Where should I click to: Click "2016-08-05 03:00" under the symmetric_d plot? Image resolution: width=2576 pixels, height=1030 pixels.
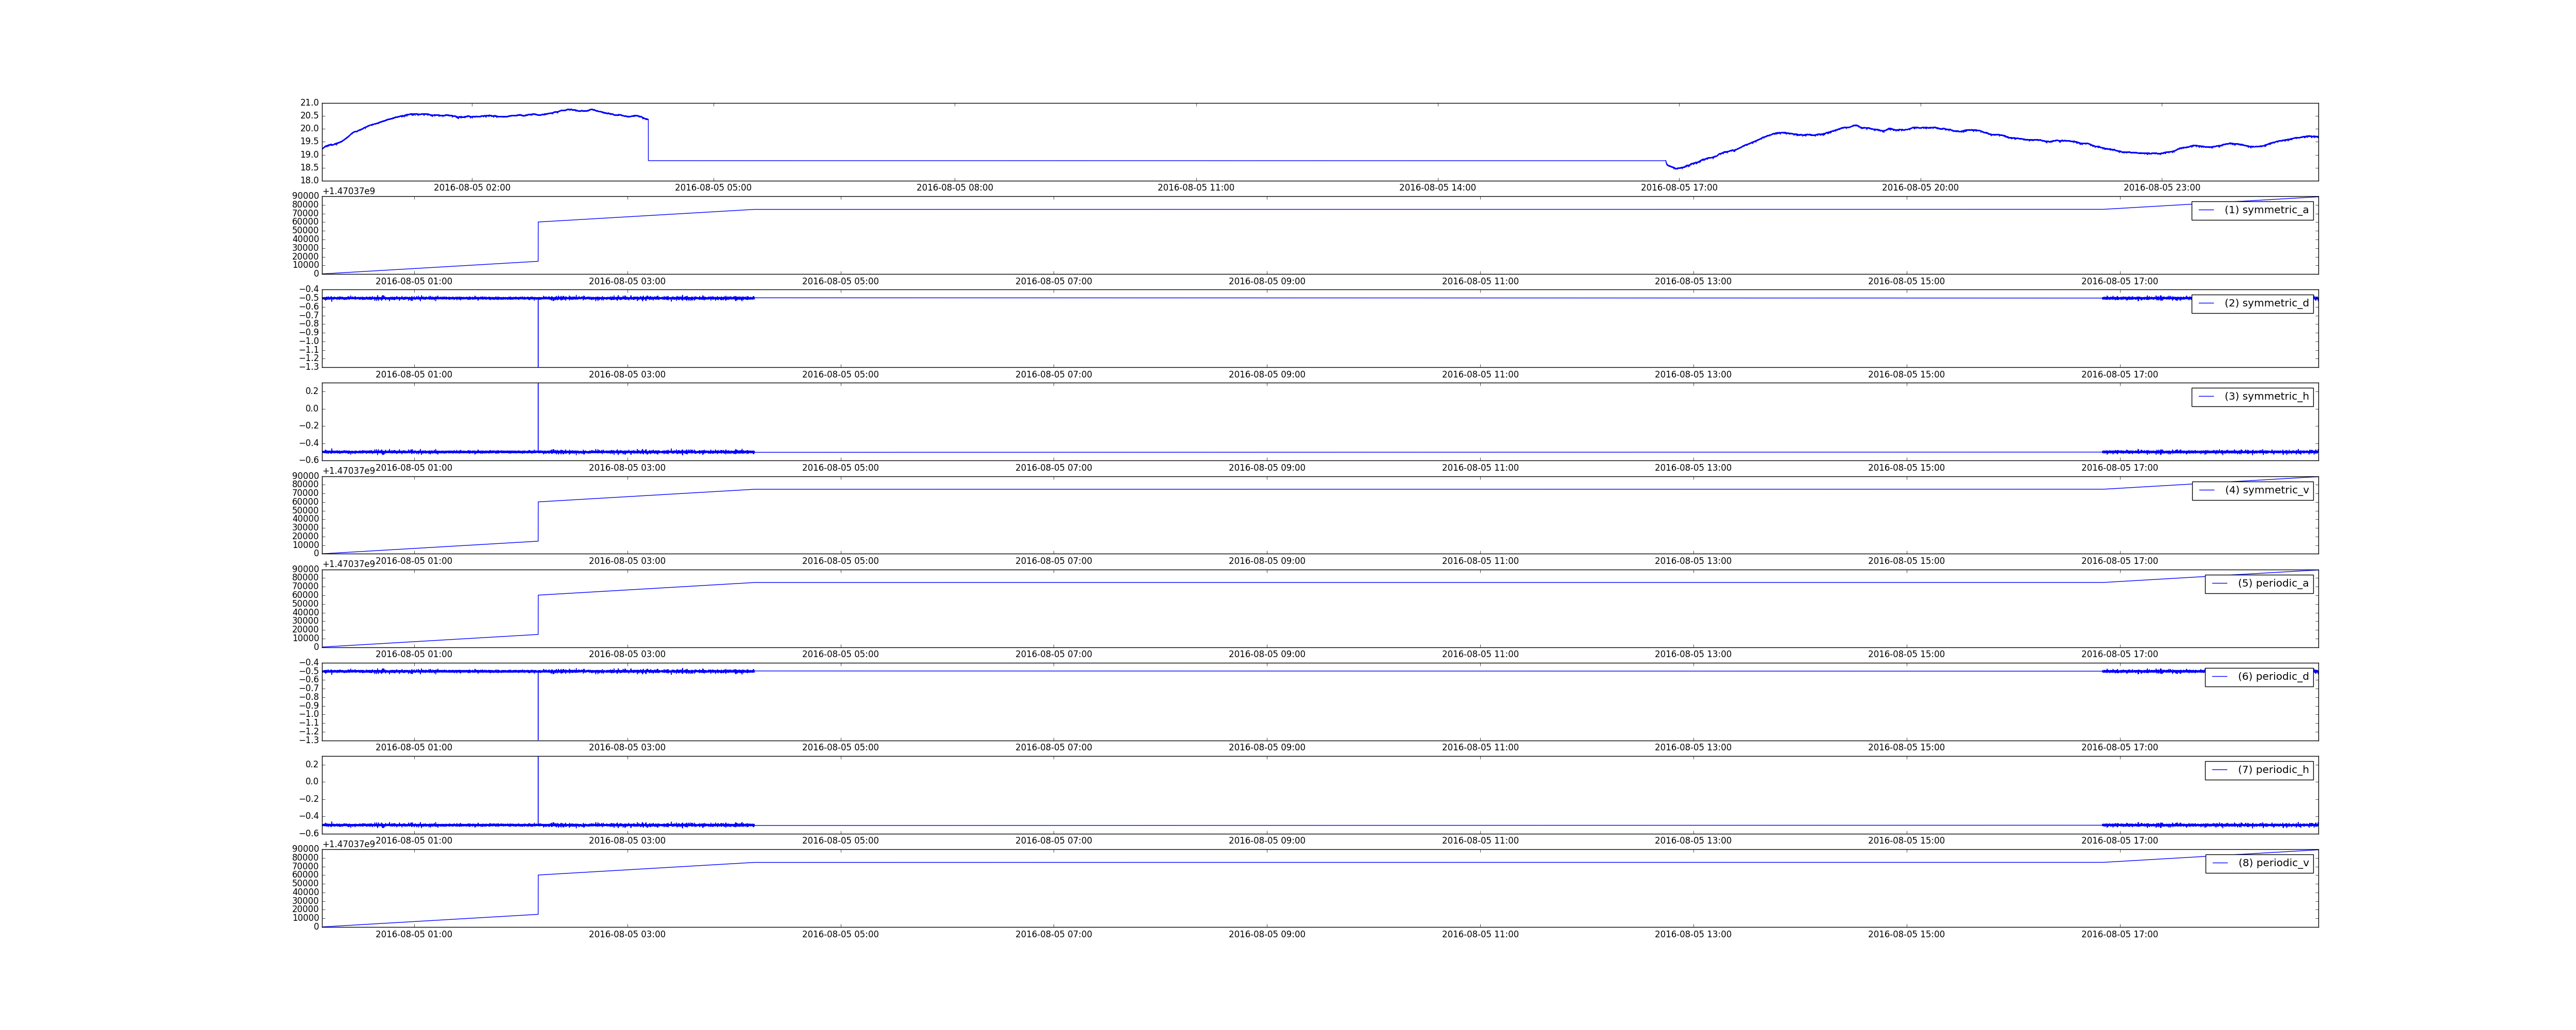[627, 374]
